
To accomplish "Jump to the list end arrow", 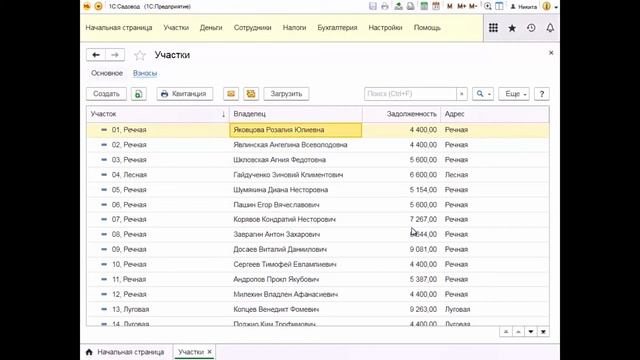I will point(543,331).
